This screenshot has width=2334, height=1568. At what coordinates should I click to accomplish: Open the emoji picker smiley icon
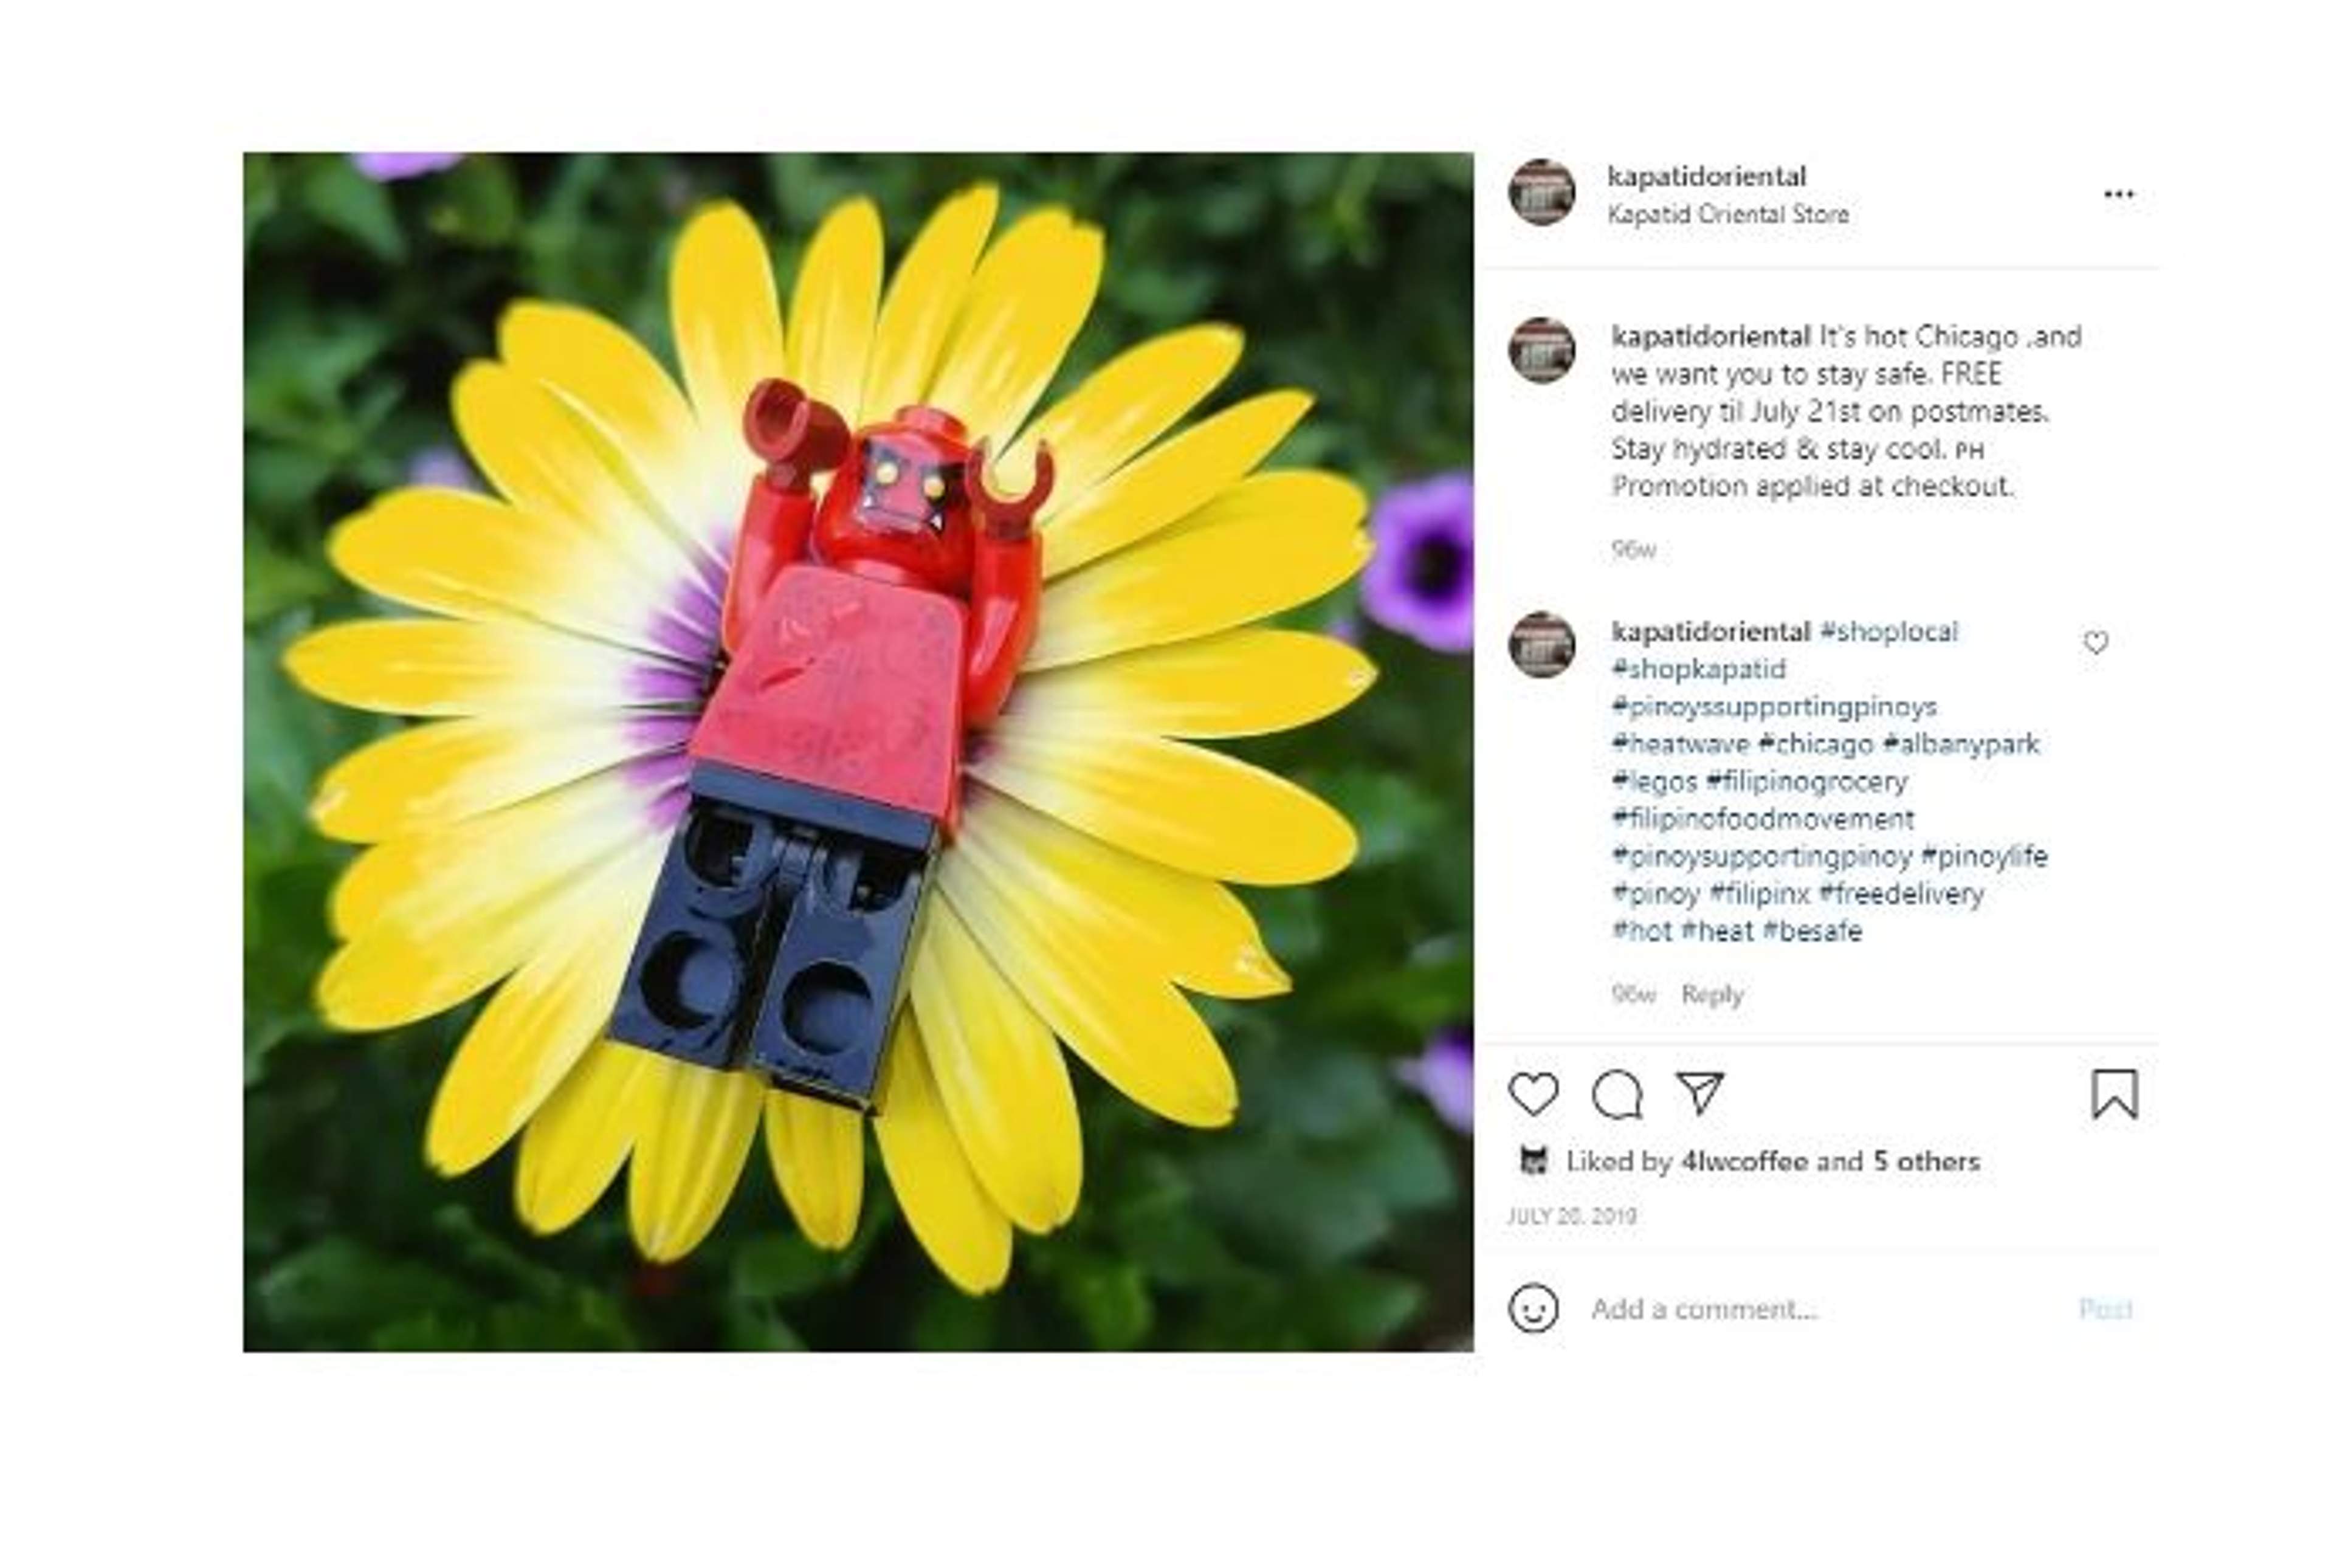(x=1533, y=1308)
